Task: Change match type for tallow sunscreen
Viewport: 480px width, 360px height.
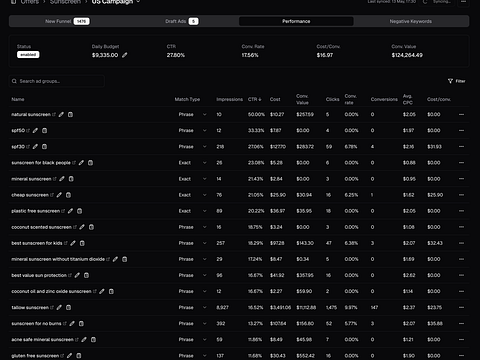Action: pos(192,307)
